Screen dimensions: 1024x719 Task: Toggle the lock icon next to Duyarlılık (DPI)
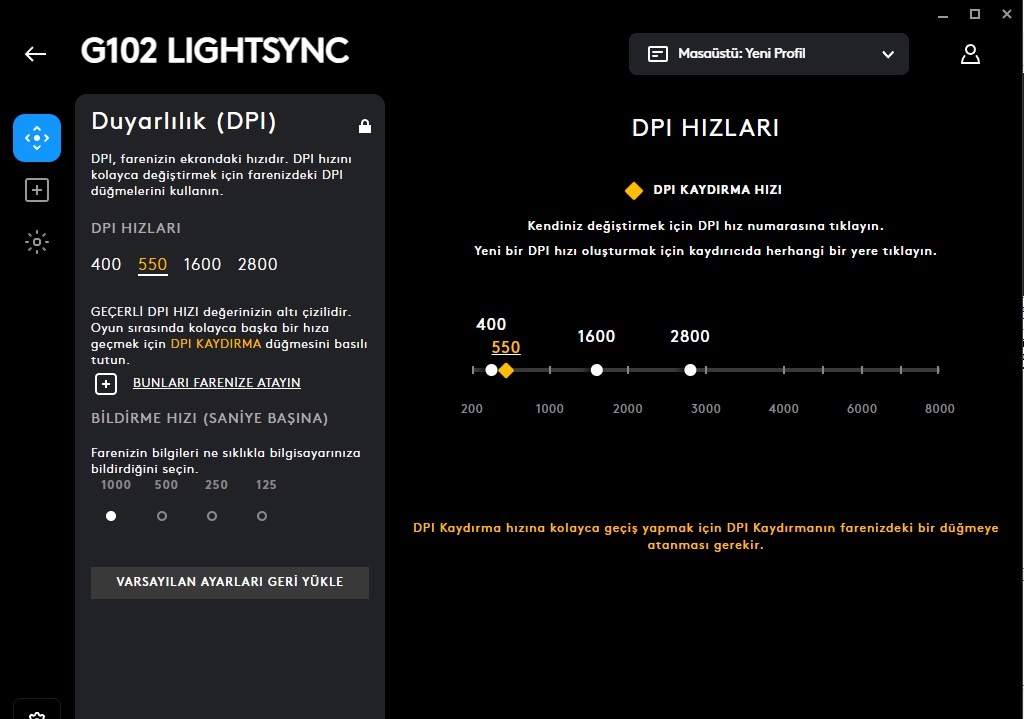365,126
